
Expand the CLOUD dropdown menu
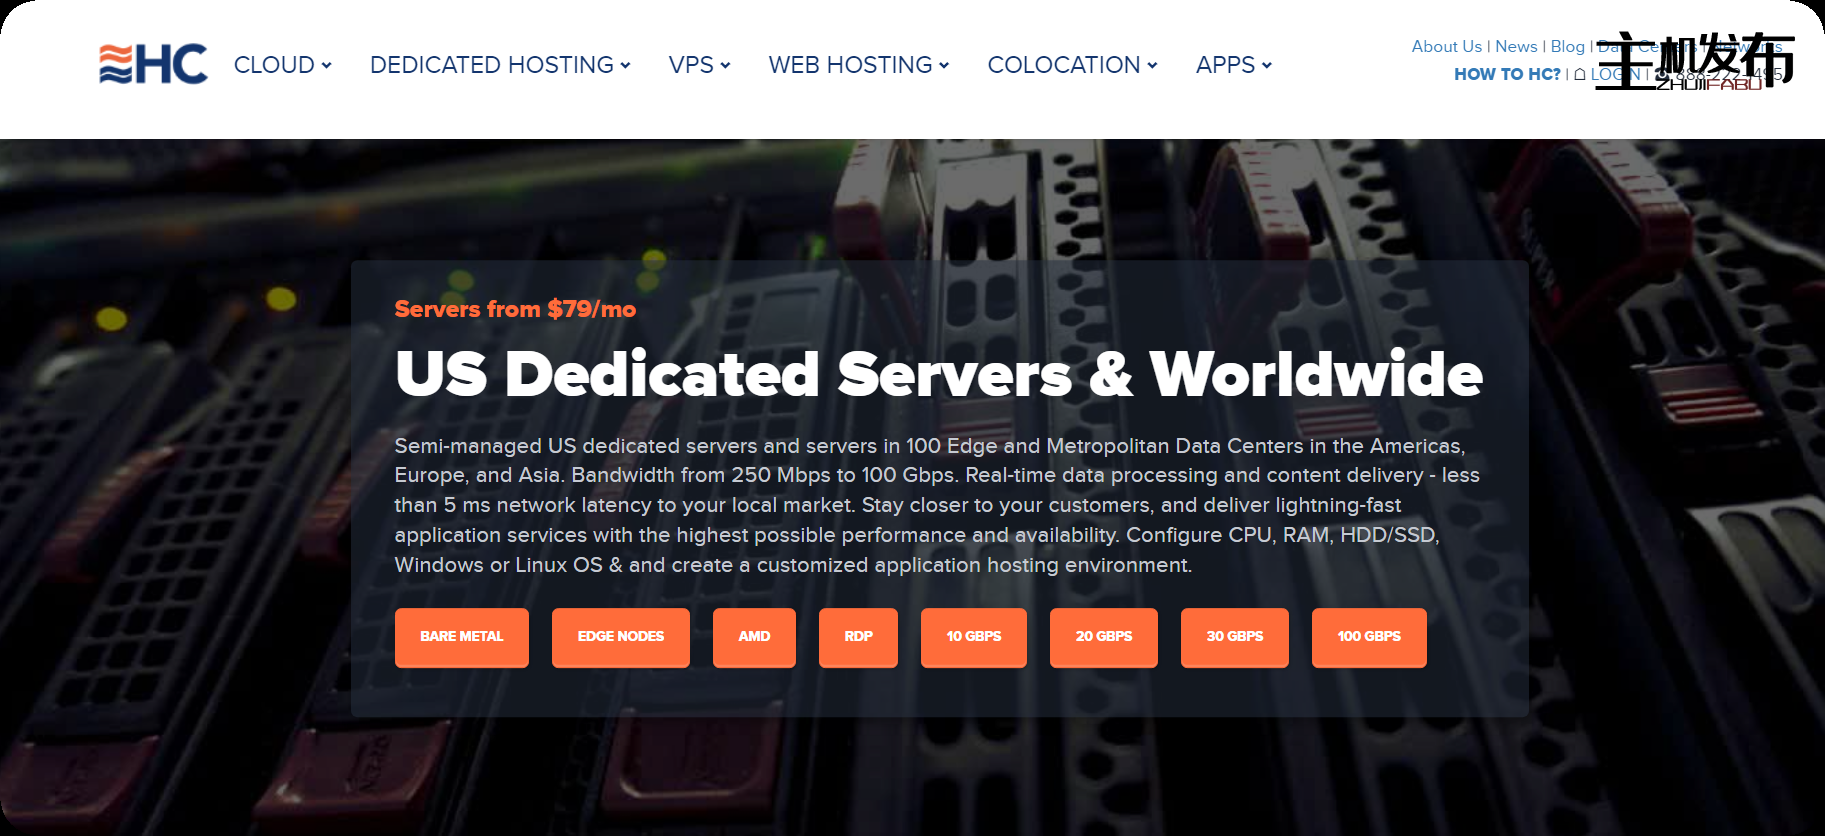pos(282,65)
